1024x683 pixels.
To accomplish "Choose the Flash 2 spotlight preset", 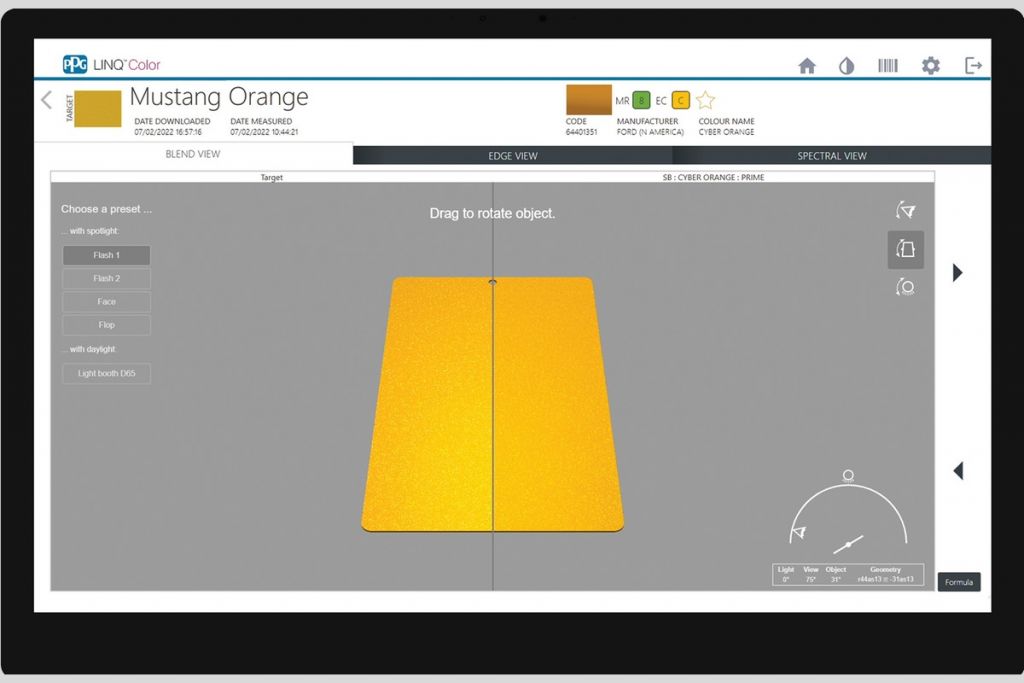I will (106, 278).
